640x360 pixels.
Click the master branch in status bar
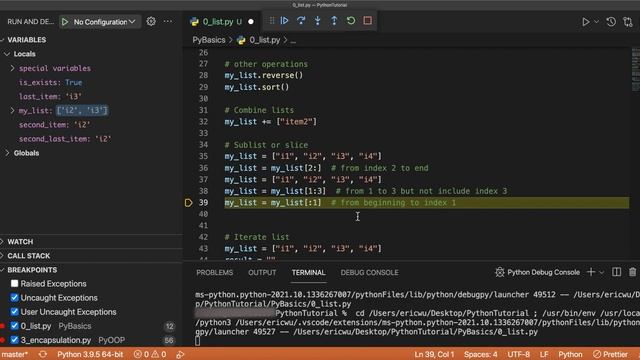(x=14, y=354)
